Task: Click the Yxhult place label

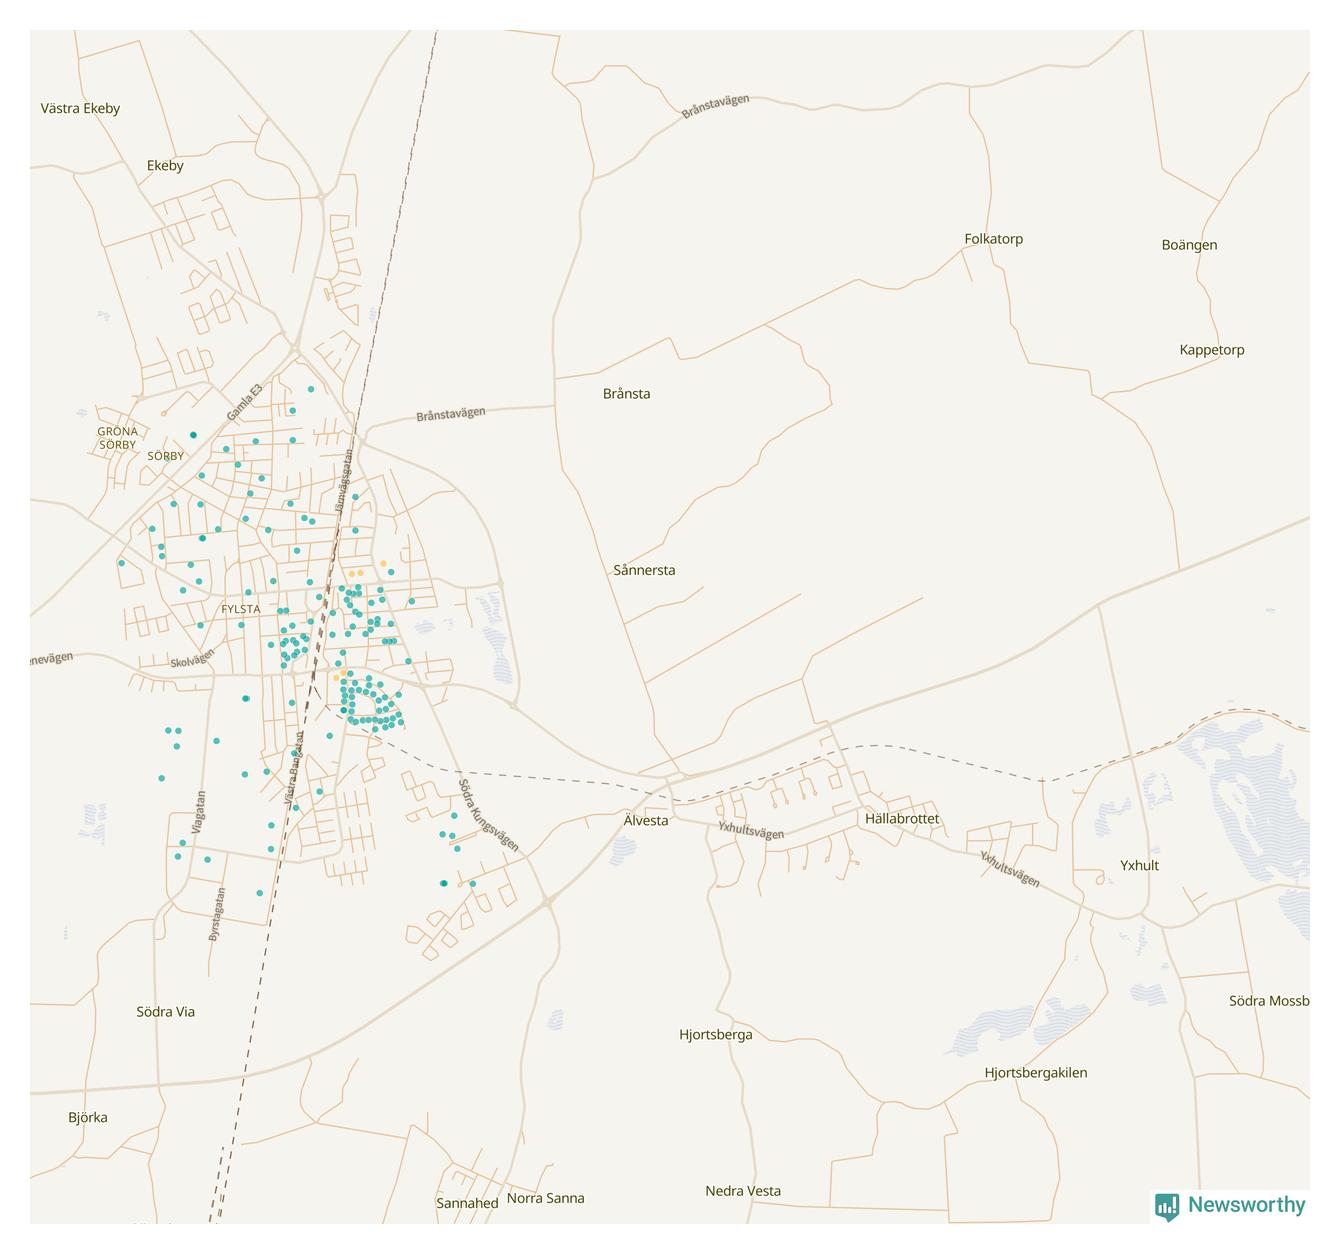Action: click(1139, 866)
